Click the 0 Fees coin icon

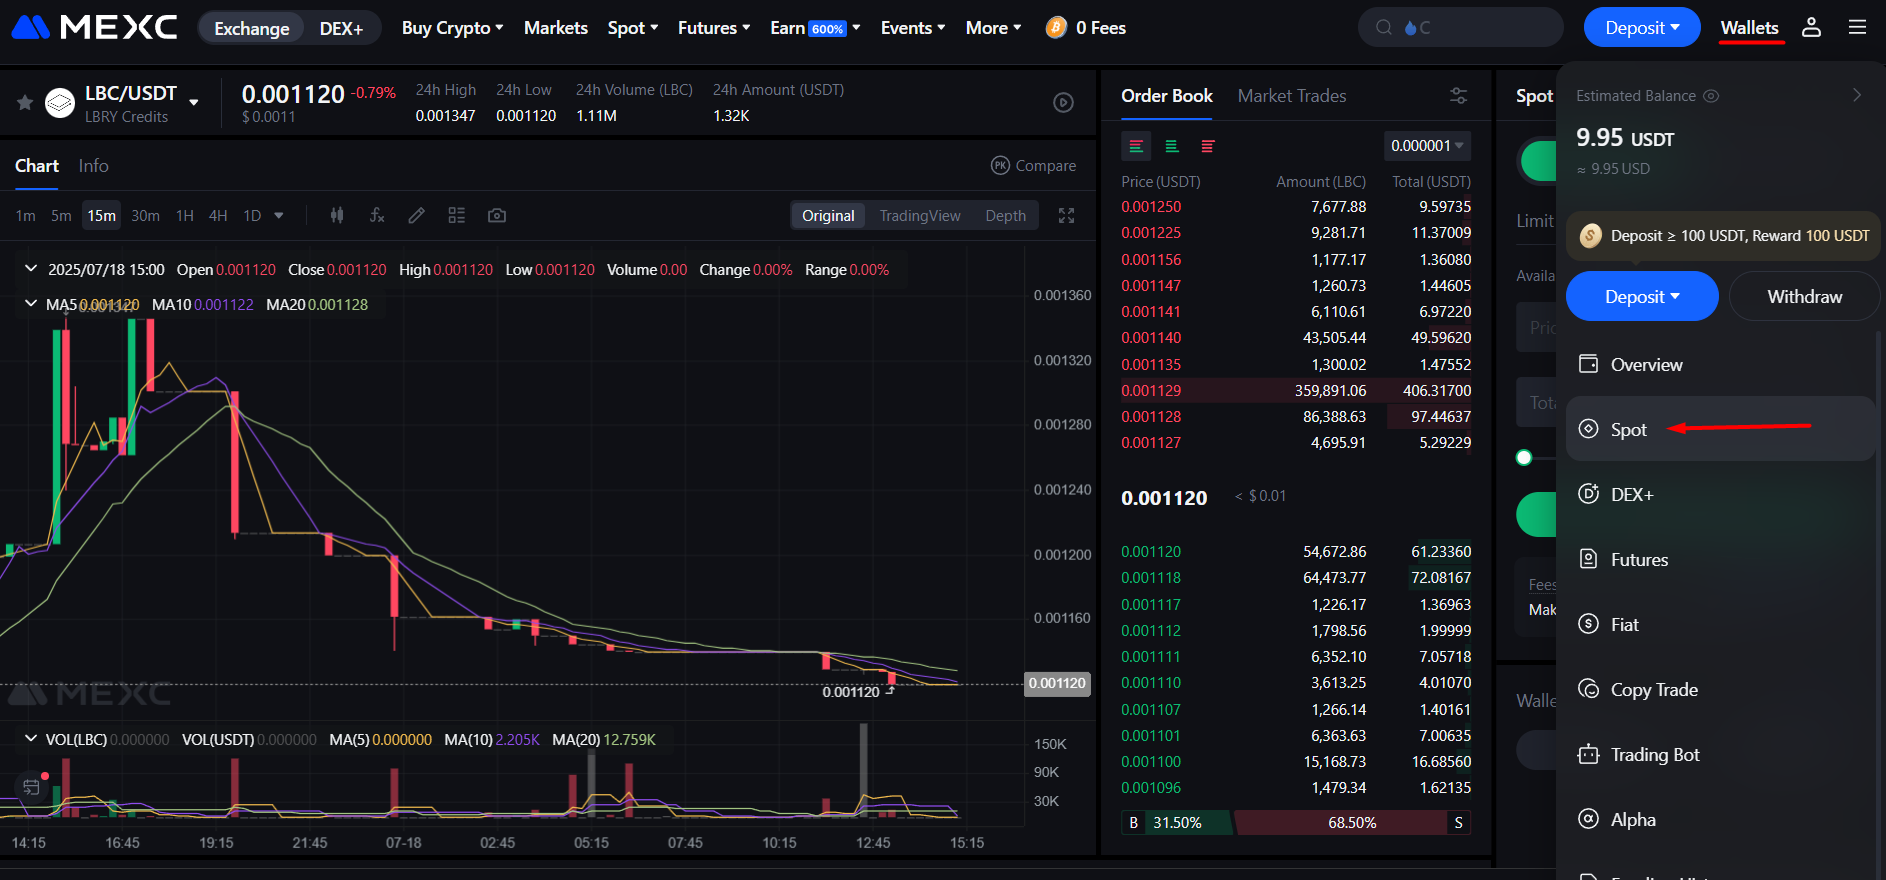tap(1056, 28)
